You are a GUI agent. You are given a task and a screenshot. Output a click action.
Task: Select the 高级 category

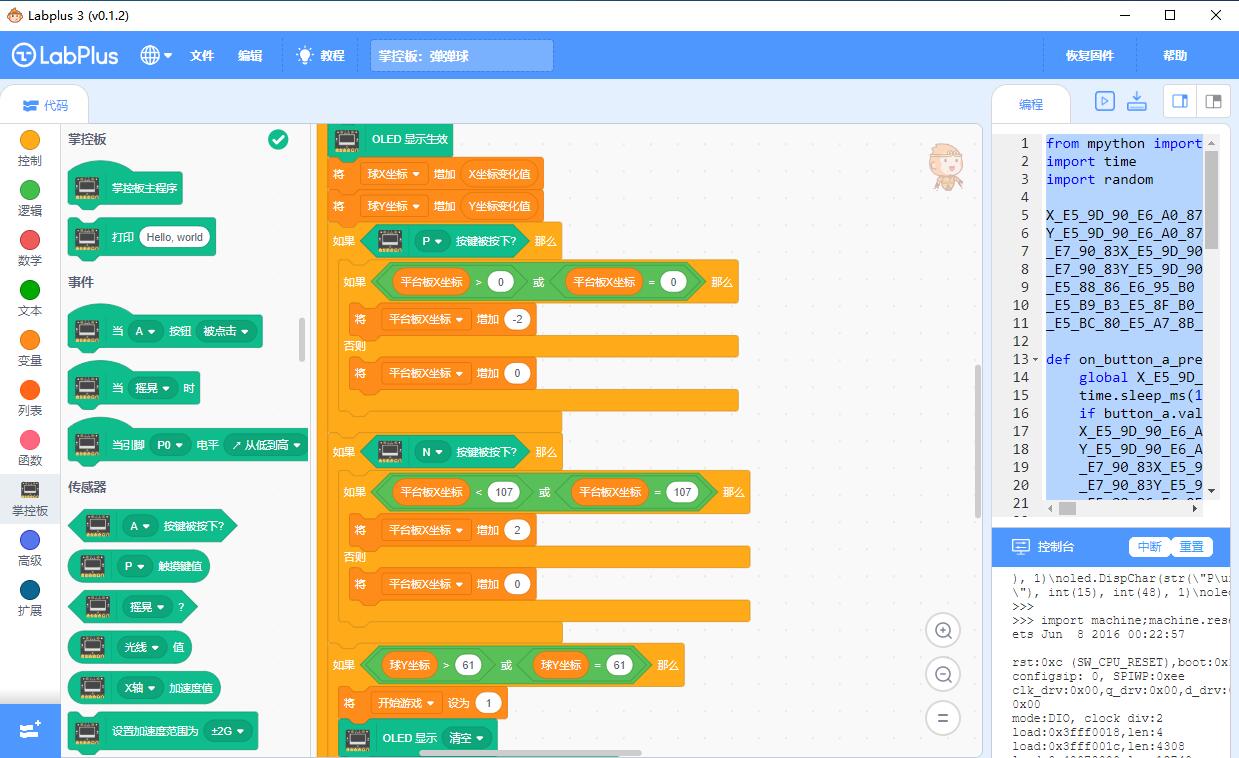click(30, 548)
